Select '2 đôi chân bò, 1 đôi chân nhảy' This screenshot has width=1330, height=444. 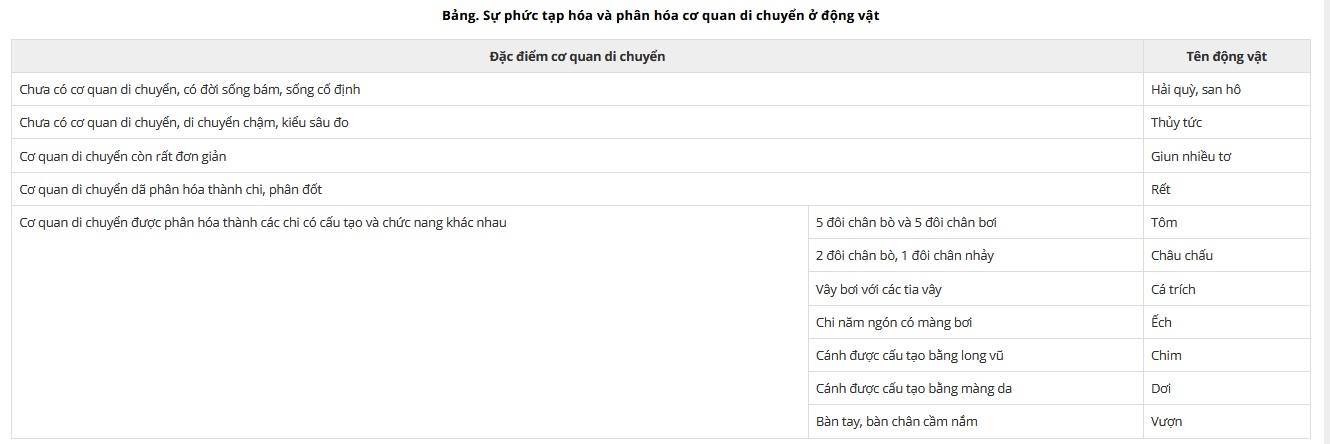click(x=976, y=255)
